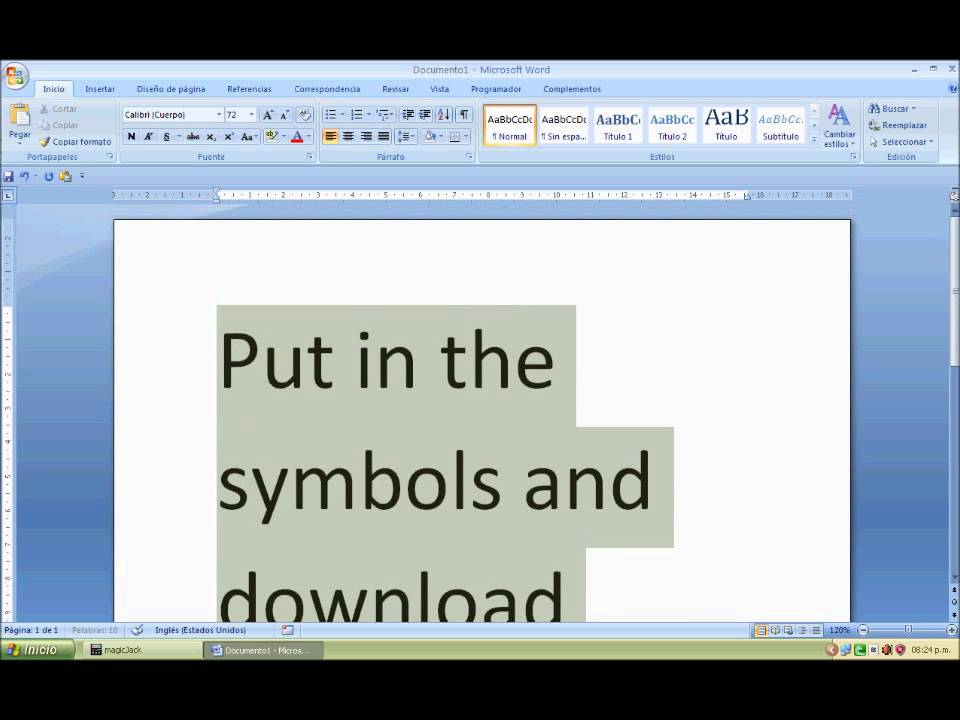Open numbered list dropdown

[x=369, y=114]
